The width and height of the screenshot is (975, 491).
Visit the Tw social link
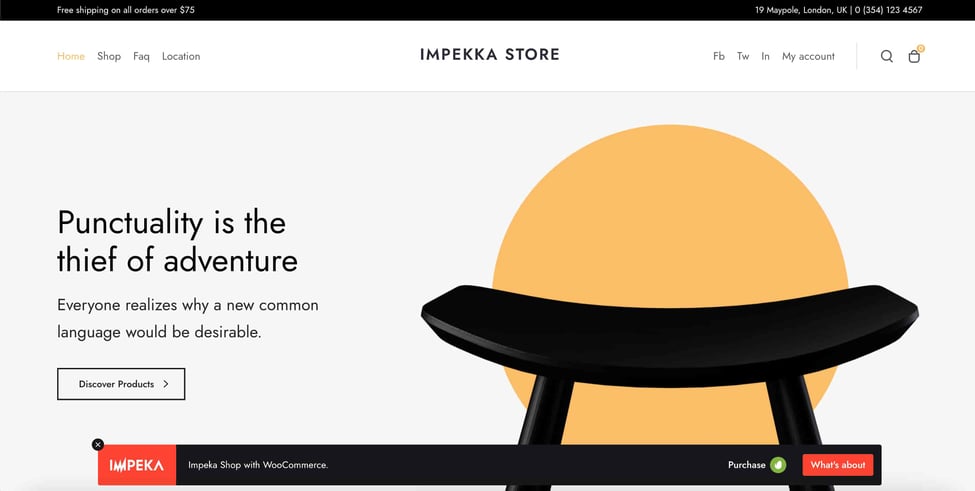click(743, 57)
